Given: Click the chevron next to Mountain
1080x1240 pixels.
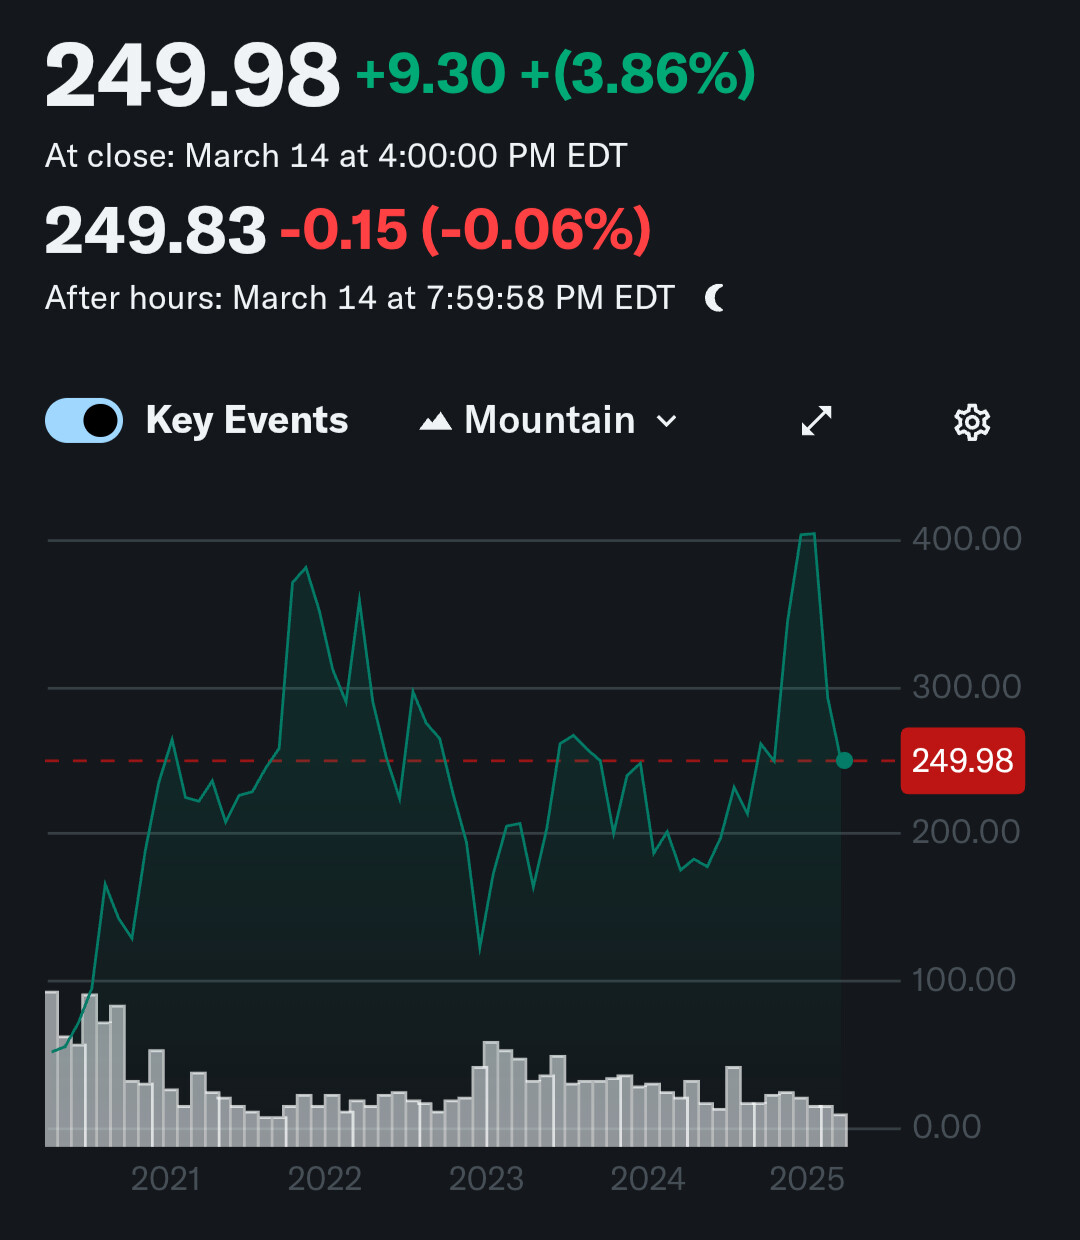Looking at the screenshot, I should pos(666,422).
